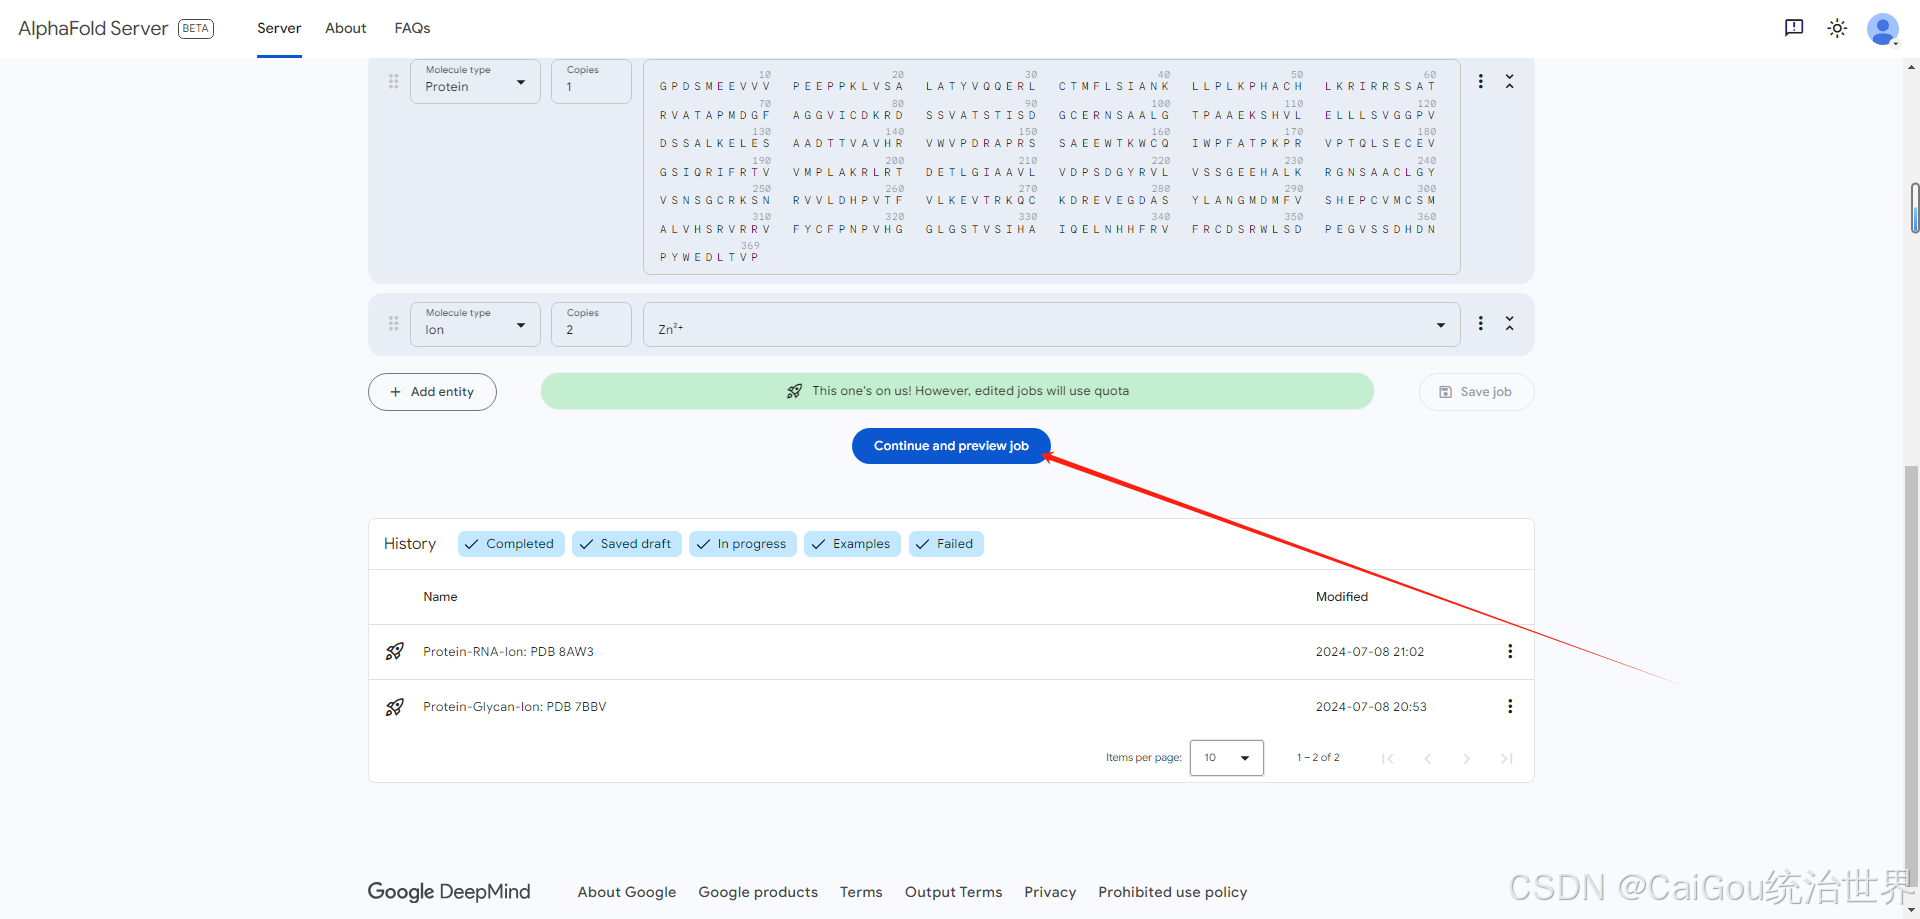Open more options for Protein entity
1920x919 pixels.
(x=1481, y=81)
